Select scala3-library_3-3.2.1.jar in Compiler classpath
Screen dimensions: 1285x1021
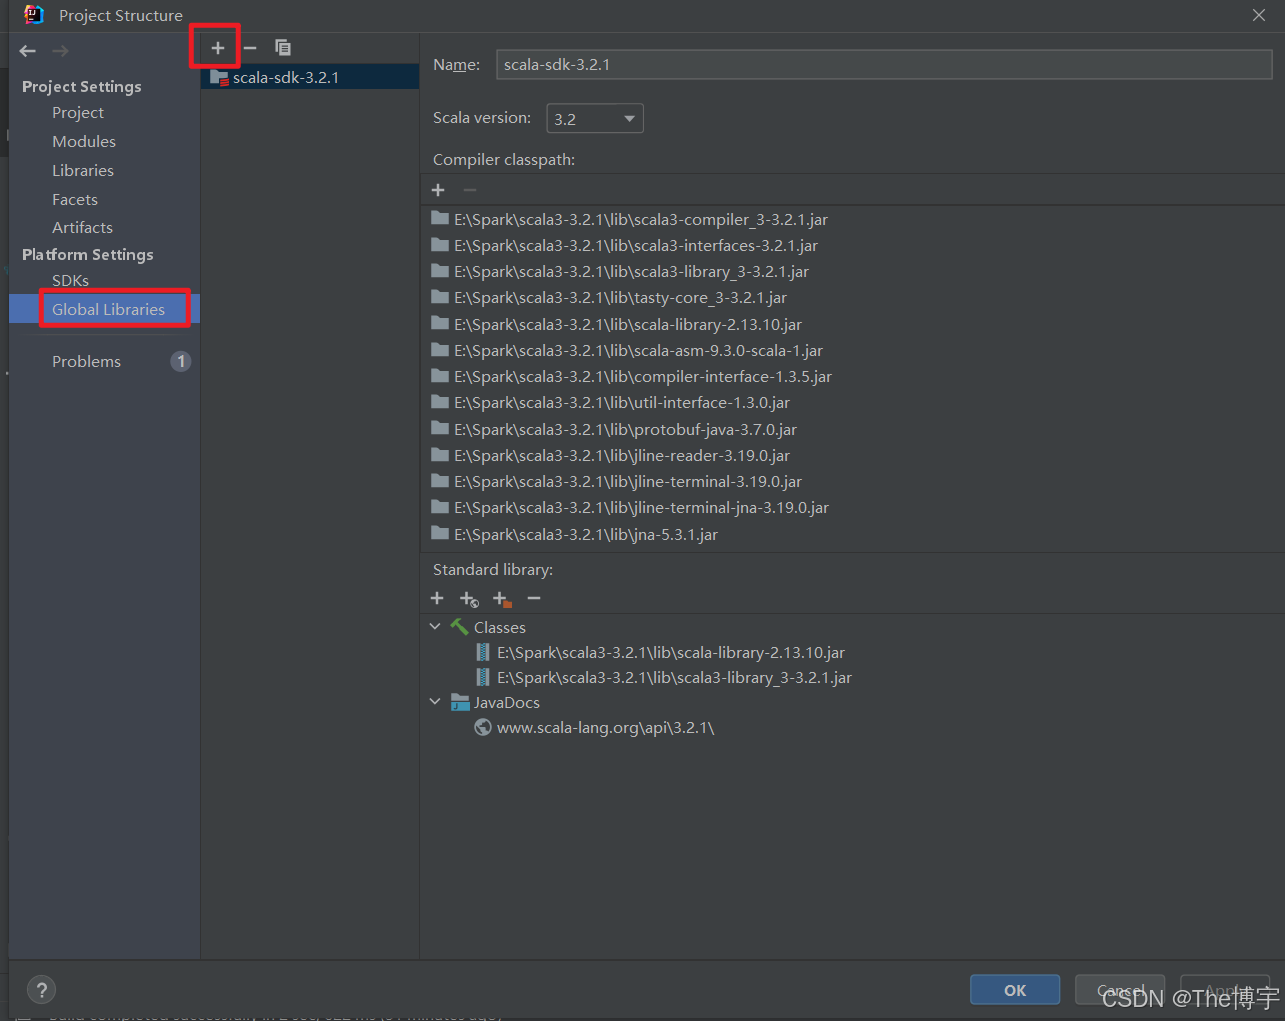[631, 272]
